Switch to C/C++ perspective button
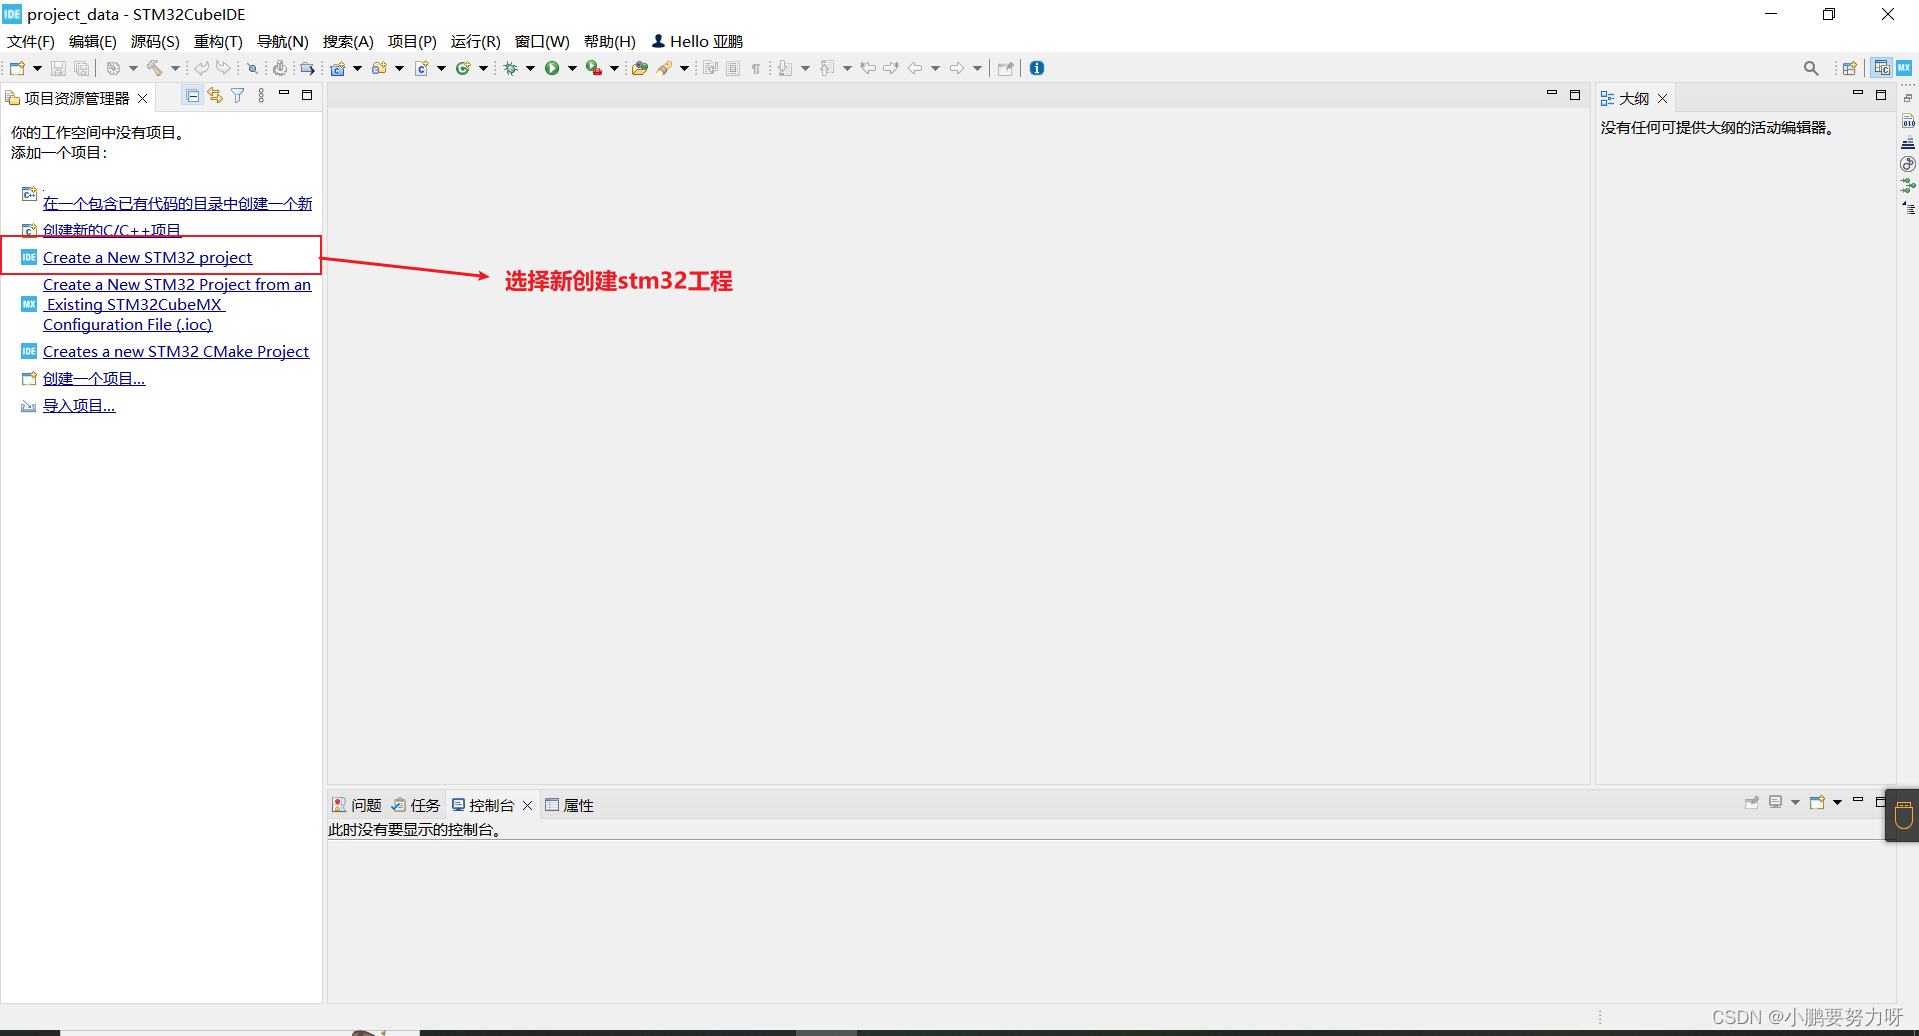 pos(1882,68)
